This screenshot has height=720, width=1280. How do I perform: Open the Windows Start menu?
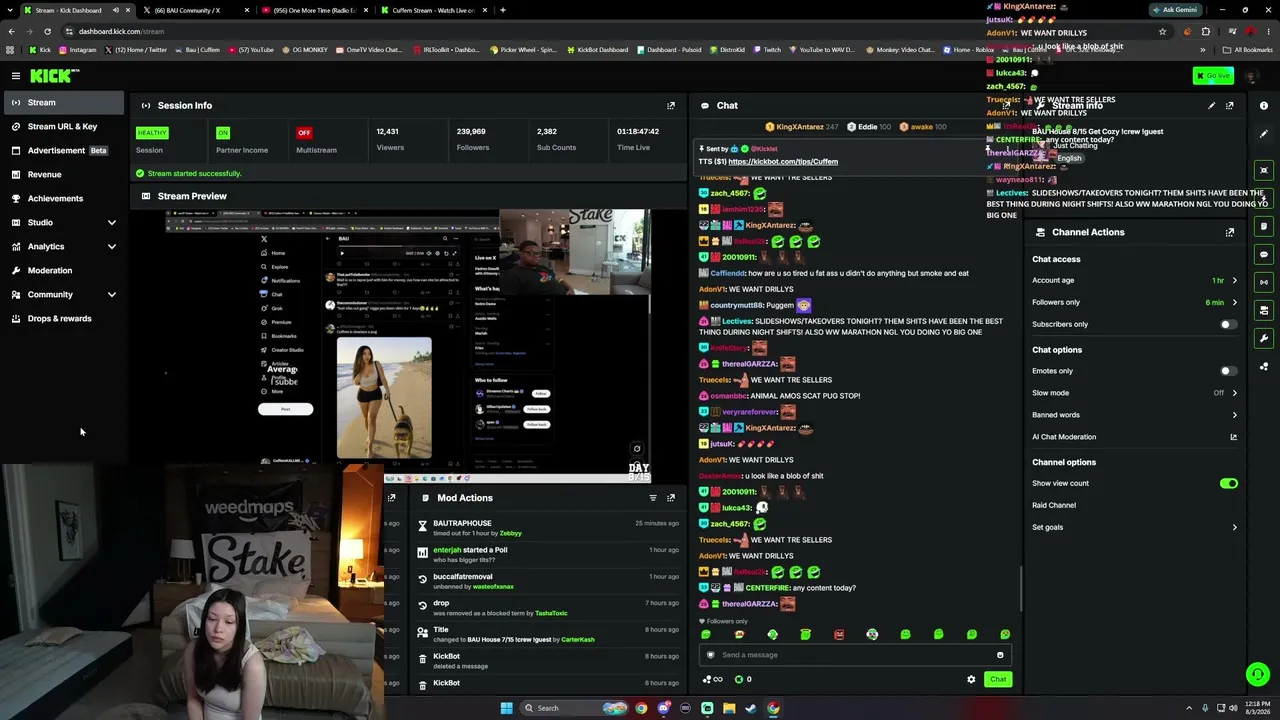(507, 708)
